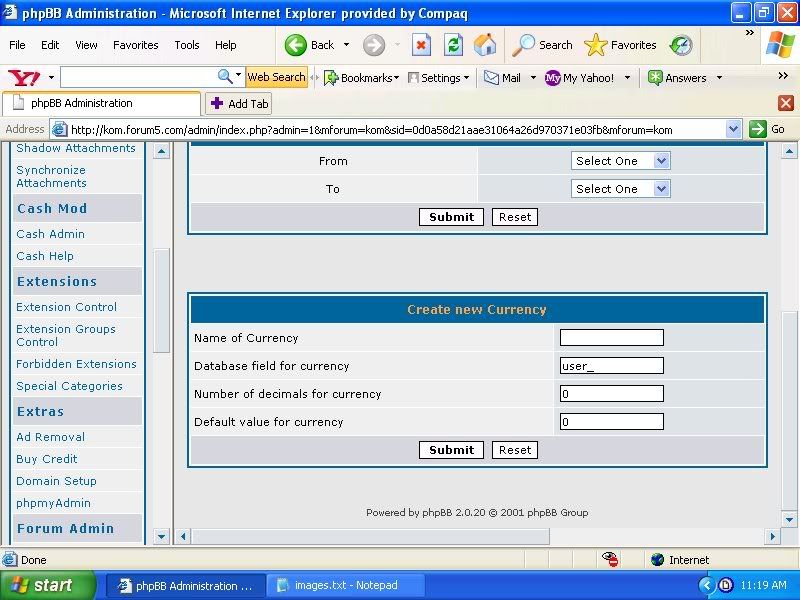Image resolution: width=800 pixels, height=600 pixels.
Task: Click the Back arrow icon
Action: click(297, 45)
